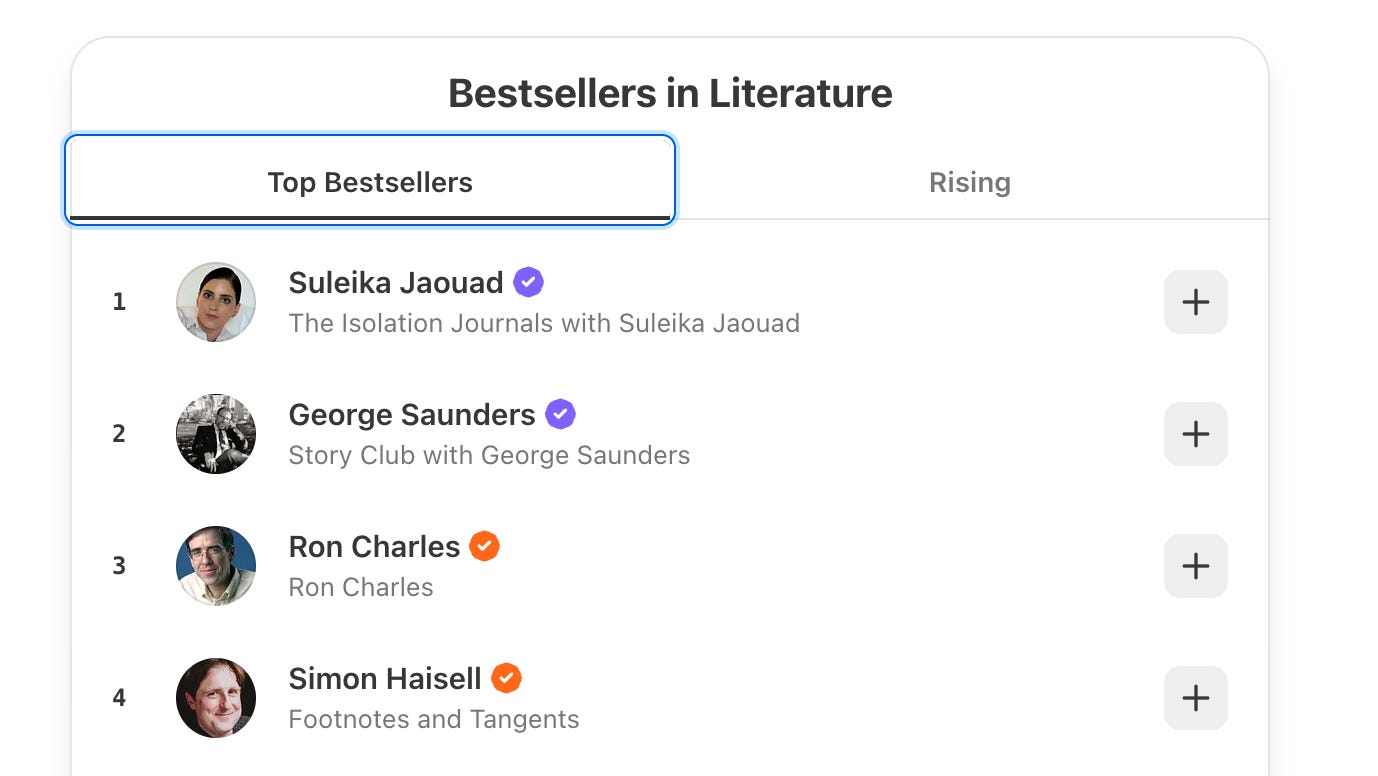Viewport: 1378px width, 776px height.
Task: Open Simon Haisell's avatar image
Action: pos(216,698)
